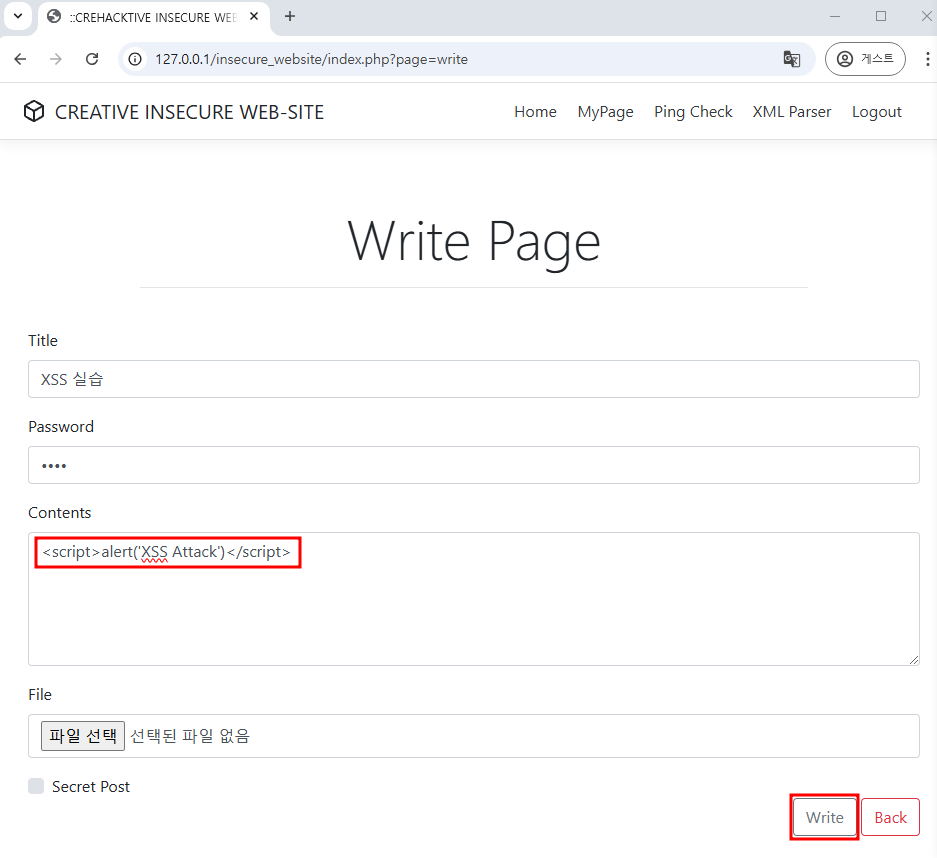Viewport: 937px width, 858px height.
Task: Click the 선택된 파일 없음 text
Action: click(190, 736)
